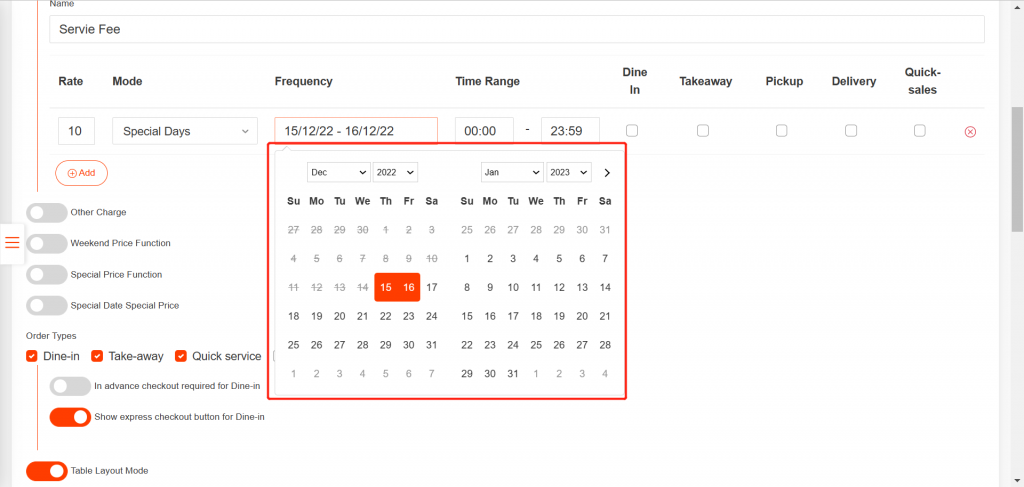
Task: Open the 2023 year dropdown
Action: pyautogui.click(x=568, y=173)
